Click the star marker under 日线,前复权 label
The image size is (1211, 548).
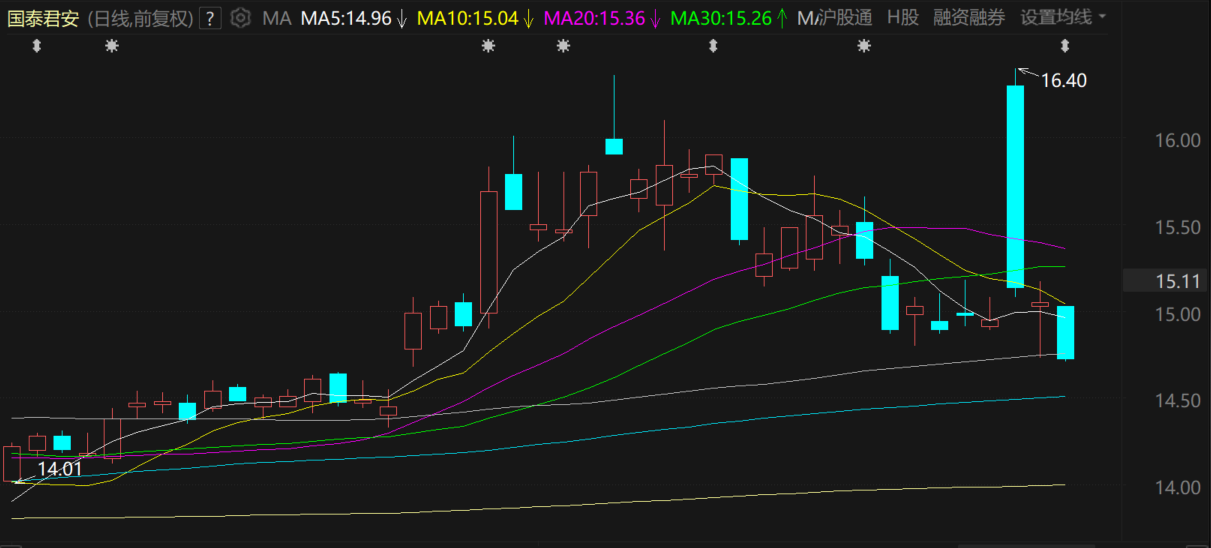[111, 46]
